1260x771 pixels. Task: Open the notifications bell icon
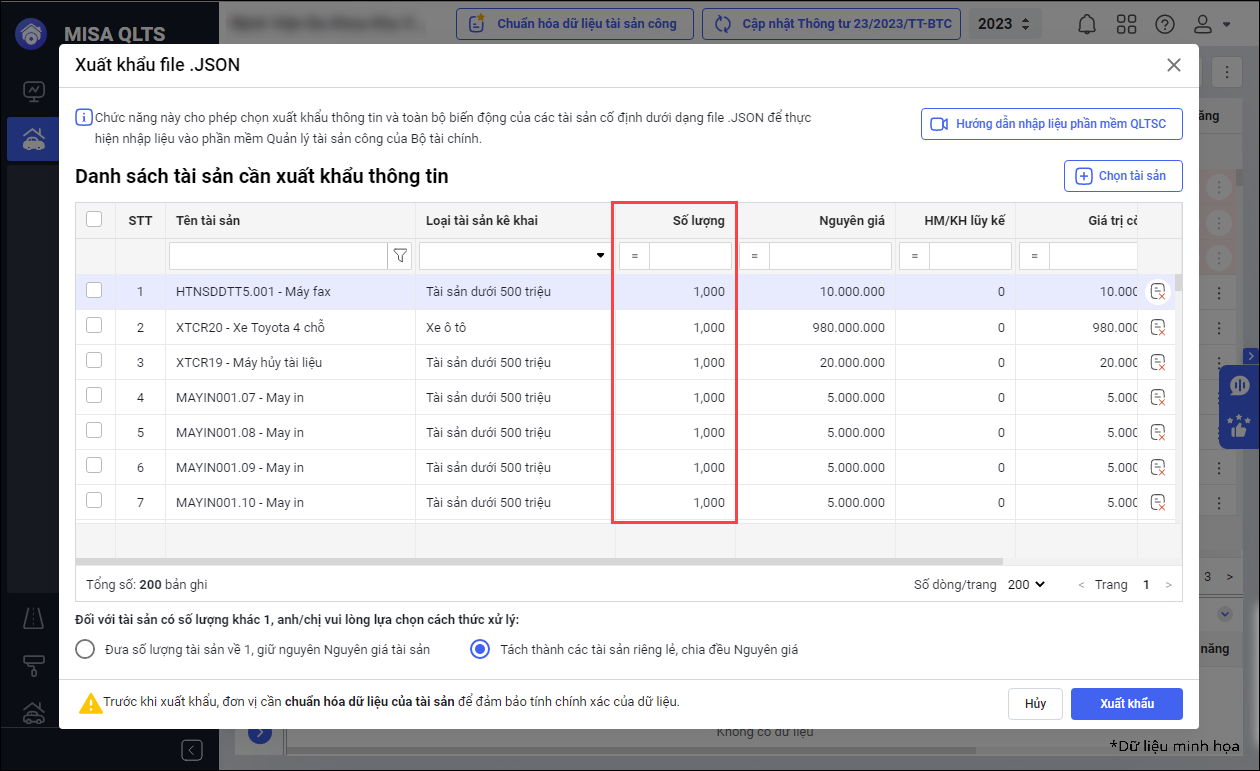click(x=1088, y=24)
